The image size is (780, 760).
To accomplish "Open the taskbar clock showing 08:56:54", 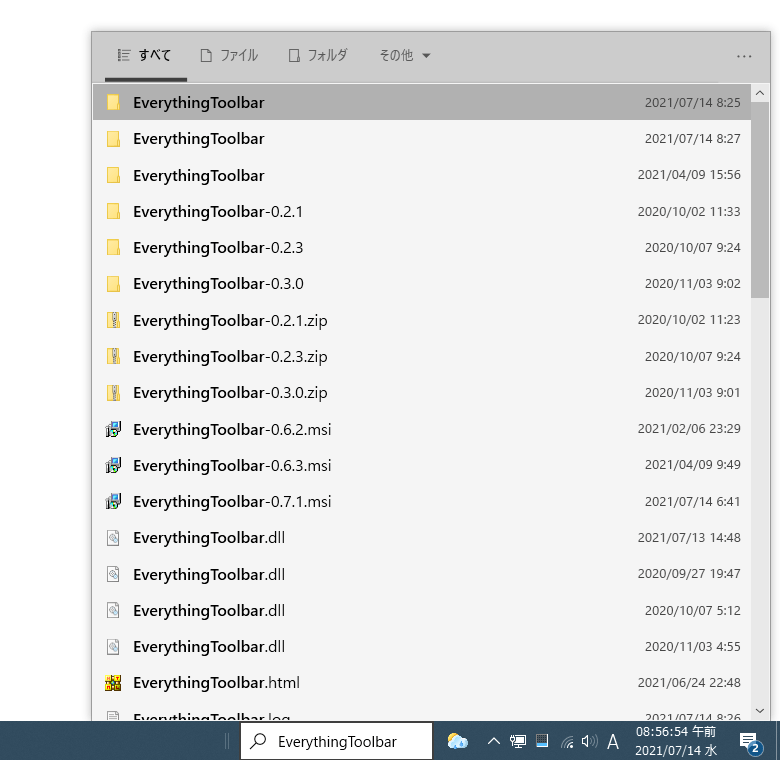I will (676, 741).
